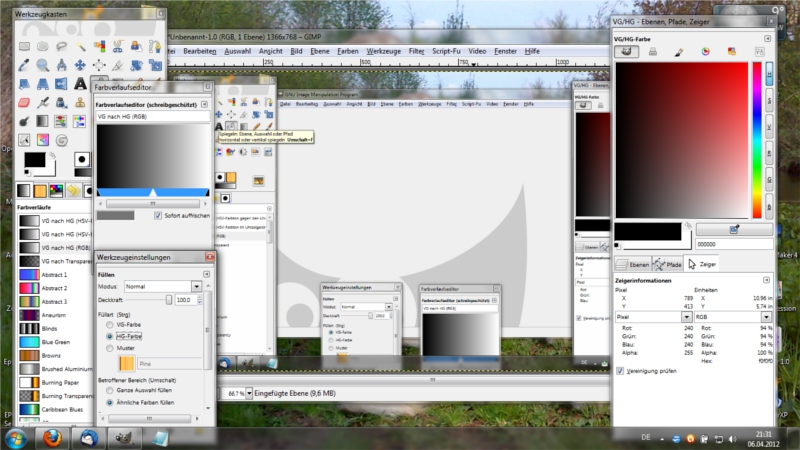Open the Farben menu
This screenshot has width=800, height=450.
coord(347,51)
